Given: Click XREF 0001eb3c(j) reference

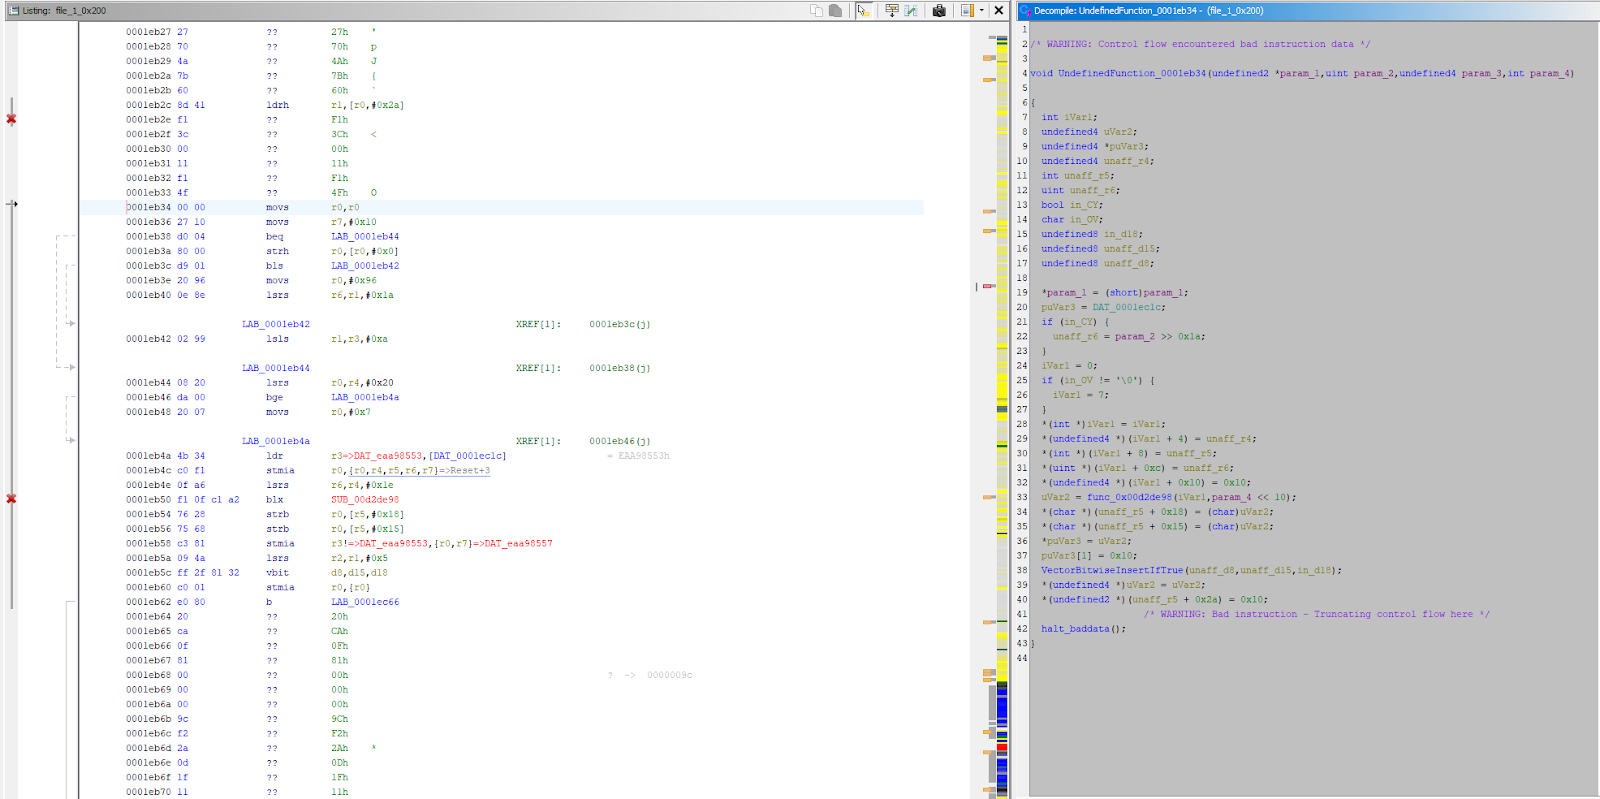Looking at the screenshot, I should tap(620, 324).
